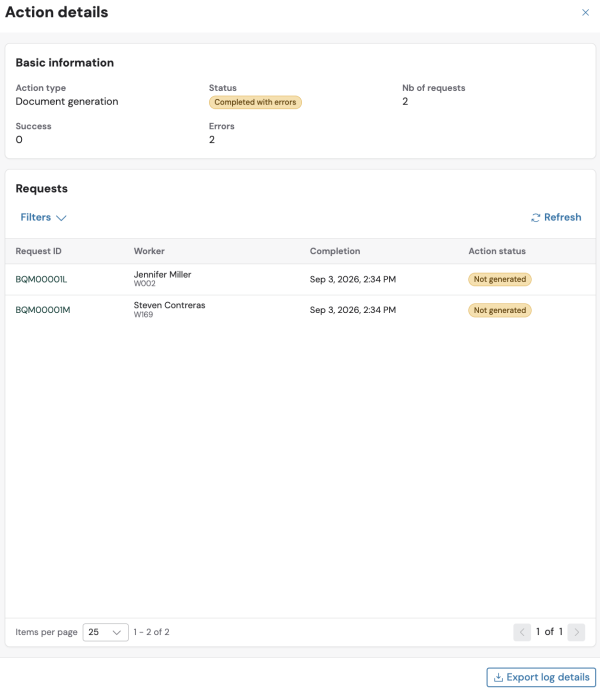Click the refresh arrows icon
Screen dimensions: 600x692
click(535, 218)
